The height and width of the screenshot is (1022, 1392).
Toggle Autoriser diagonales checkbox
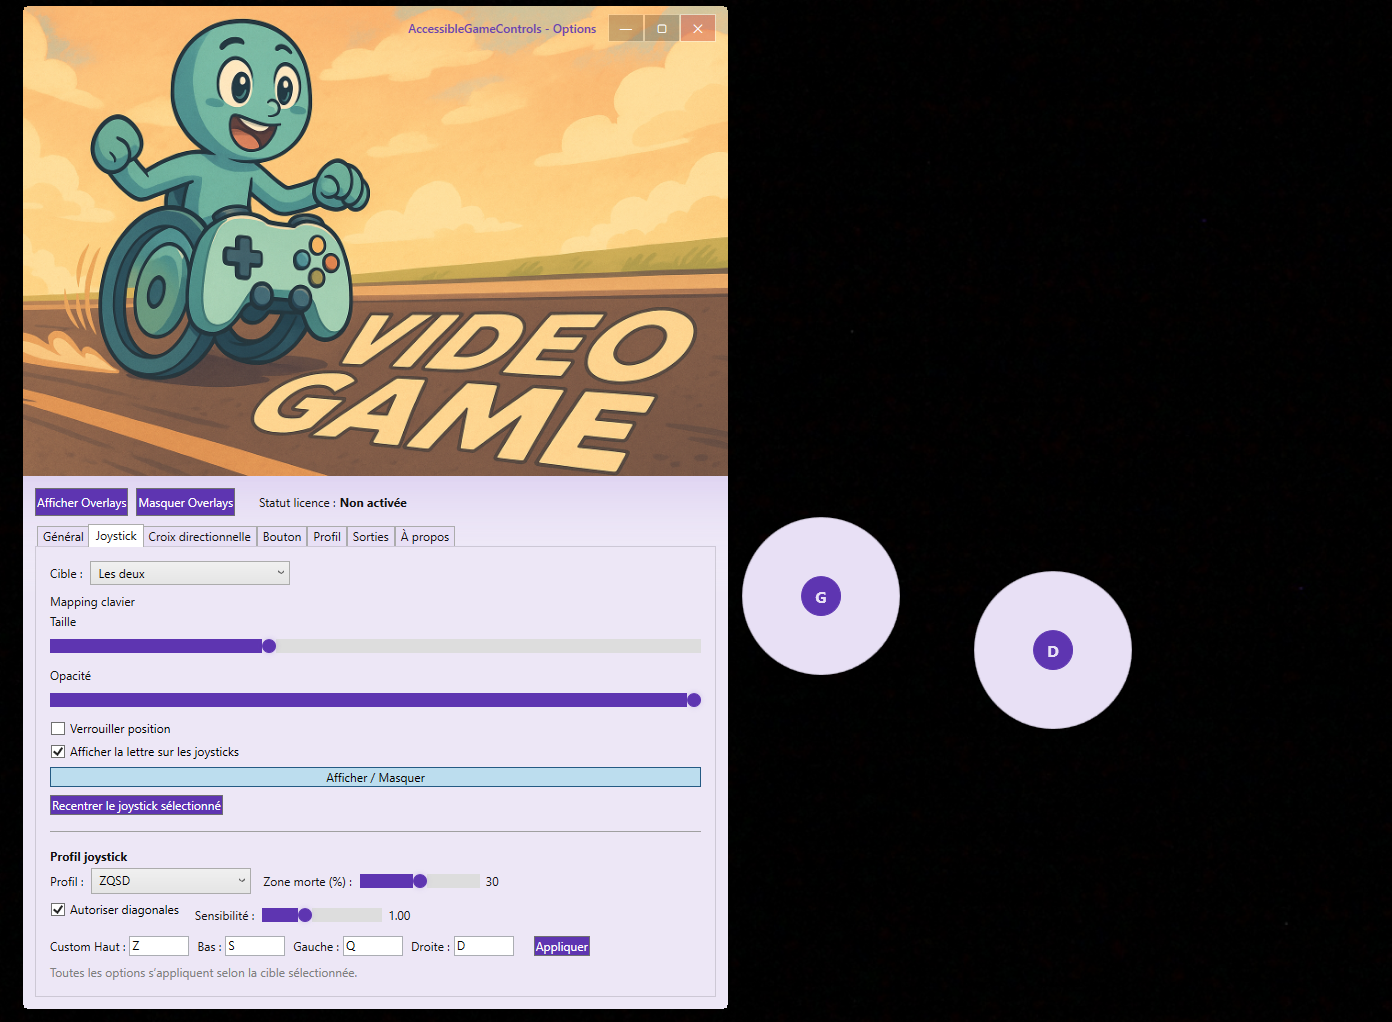point(58,910)
